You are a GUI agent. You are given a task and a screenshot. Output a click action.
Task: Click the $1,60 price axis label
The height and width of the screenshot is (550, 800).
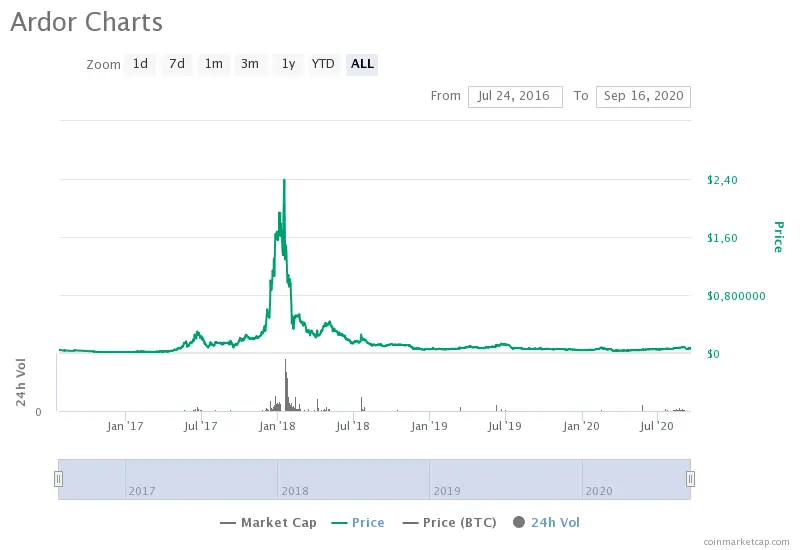[x=722, y=238]
